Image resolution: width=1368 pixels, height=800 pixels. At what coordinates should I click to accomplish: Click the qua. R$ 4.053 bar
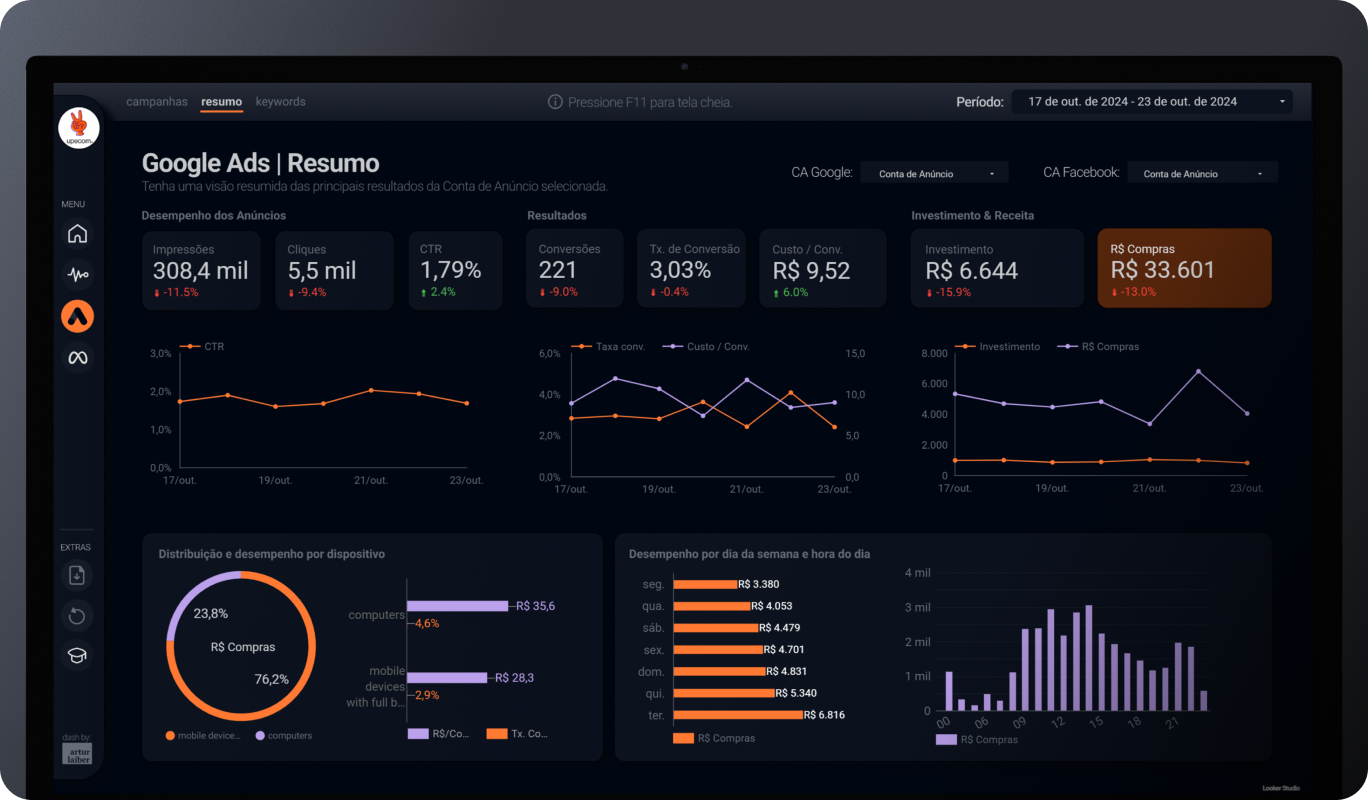point(712,606)
